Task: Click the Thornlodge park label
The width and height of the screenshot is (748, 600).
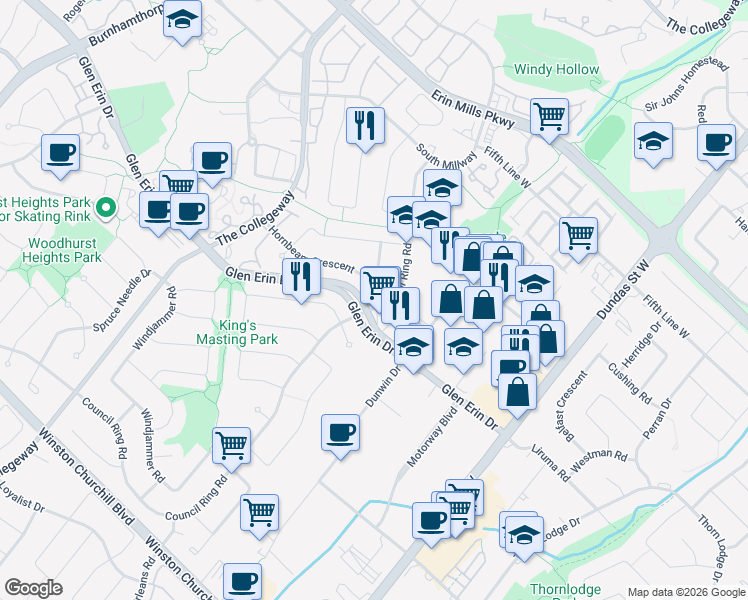Action: pos(565,590)
